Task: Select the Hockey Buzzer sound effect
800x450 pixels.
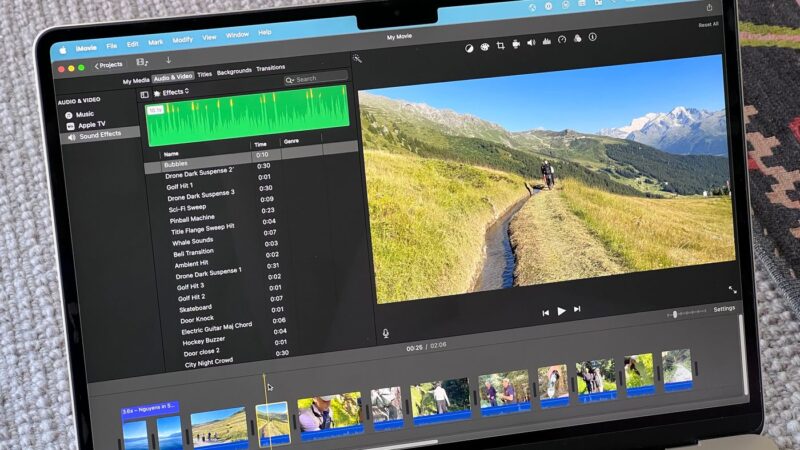Action: coord(204,341)
